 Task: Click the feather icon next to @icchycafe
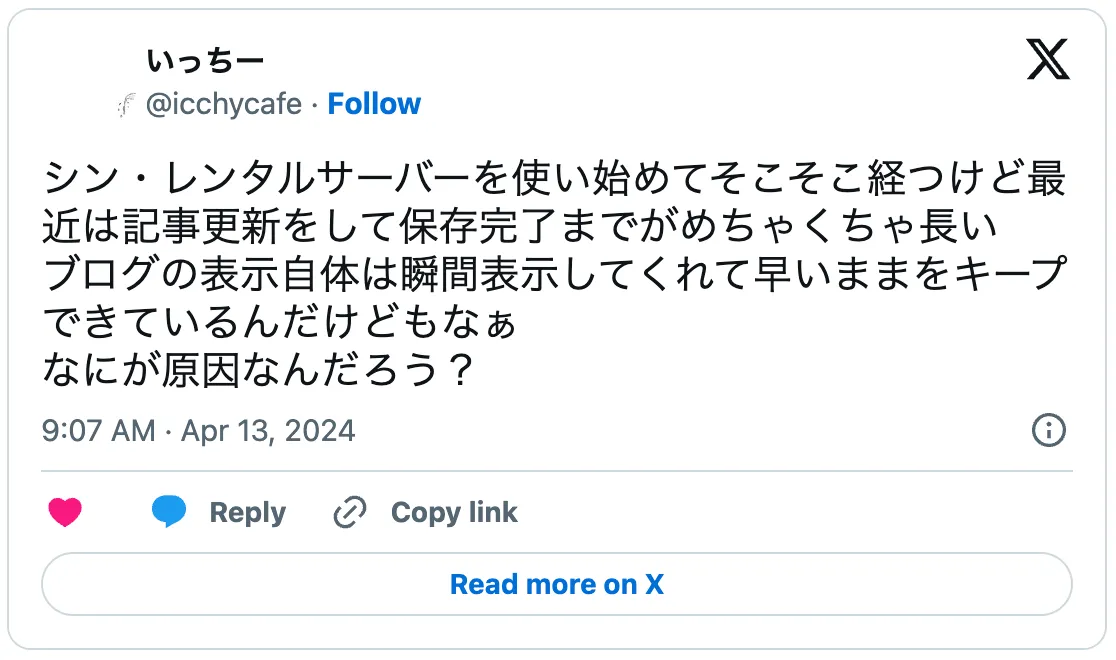[126, 103]
